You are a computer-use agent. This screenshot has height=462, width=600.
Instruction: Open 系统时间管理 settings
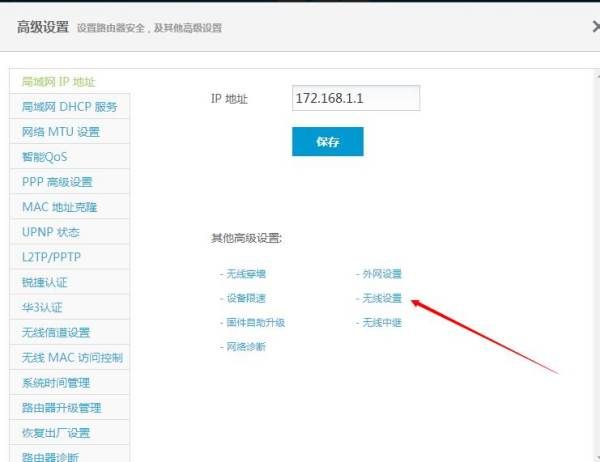56,383
